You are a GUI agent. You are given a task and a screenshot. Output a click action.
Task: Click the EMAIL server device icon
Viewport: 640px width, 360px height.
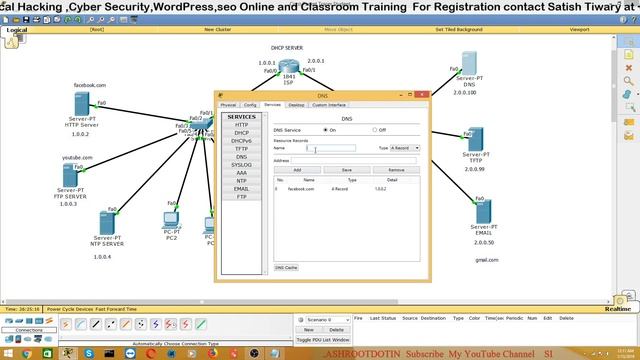[x=483, y=211]
